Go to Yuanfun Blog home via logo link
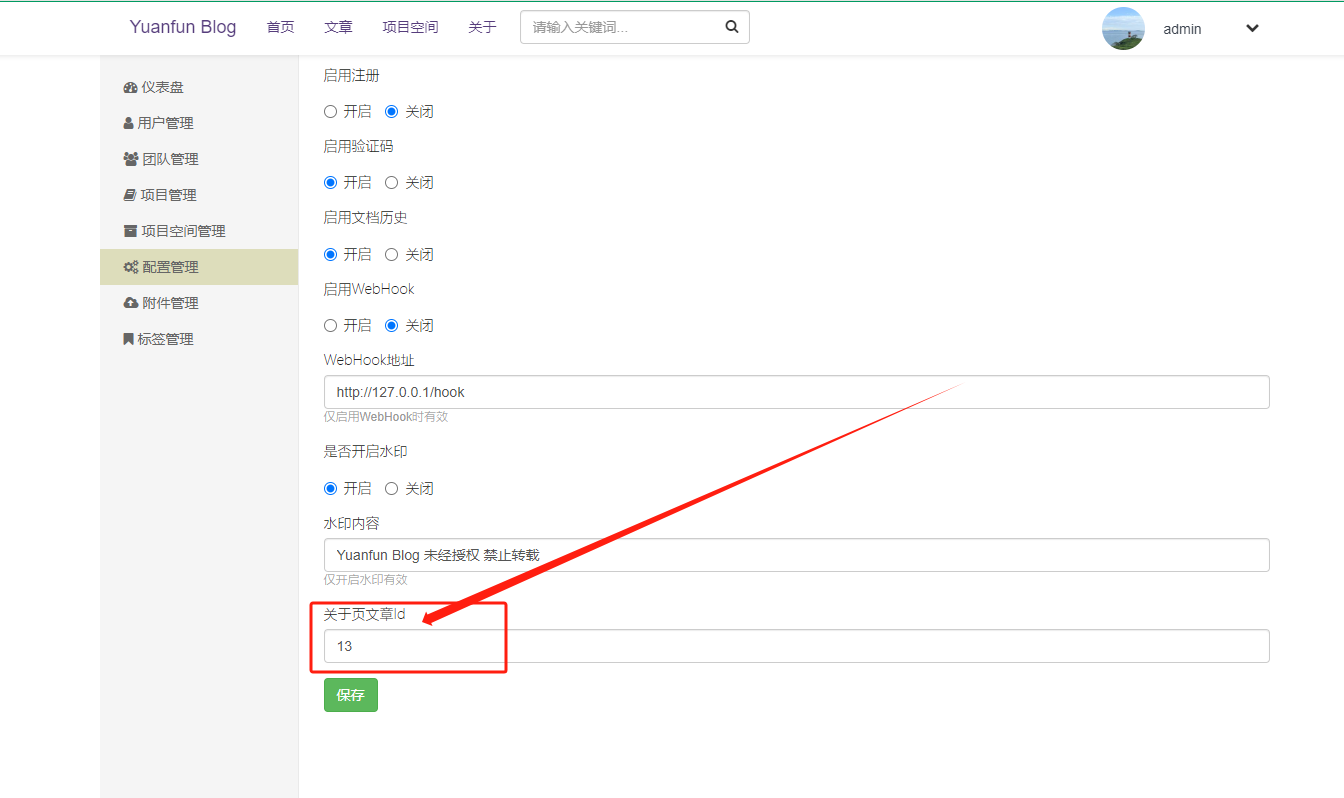This screenshot has width=1344, height=798. [183, 27]
